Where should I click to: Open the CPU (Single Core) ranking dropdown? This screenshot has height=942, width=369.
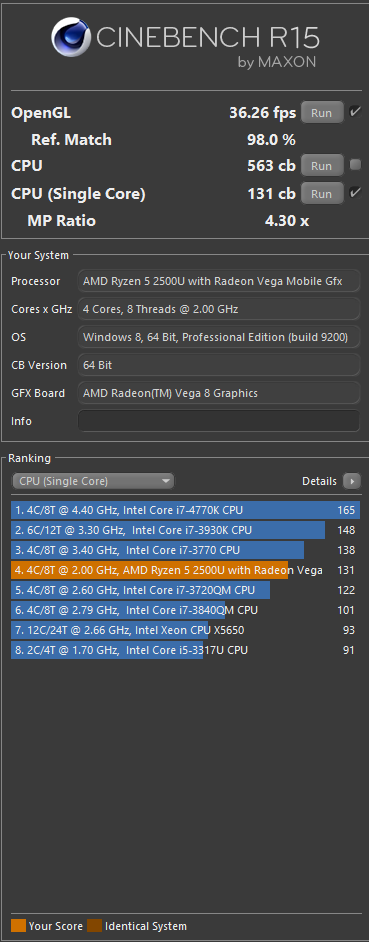(93, 481)
